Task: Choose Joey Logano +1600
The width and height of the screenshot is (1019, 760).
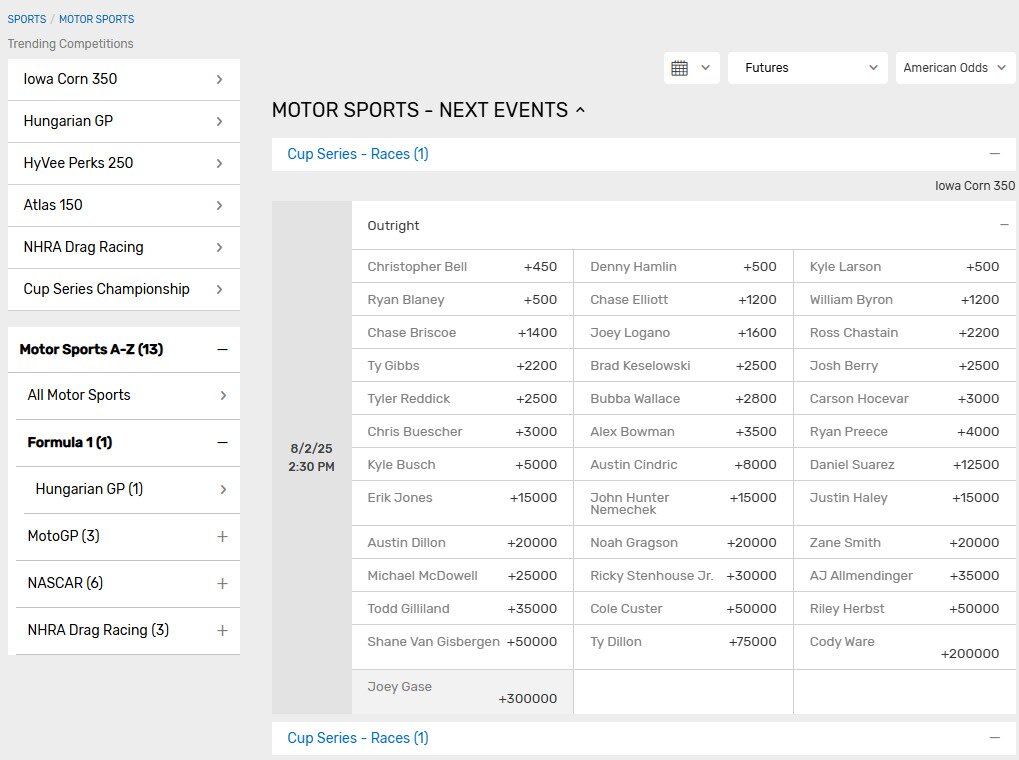Action: 683,333
